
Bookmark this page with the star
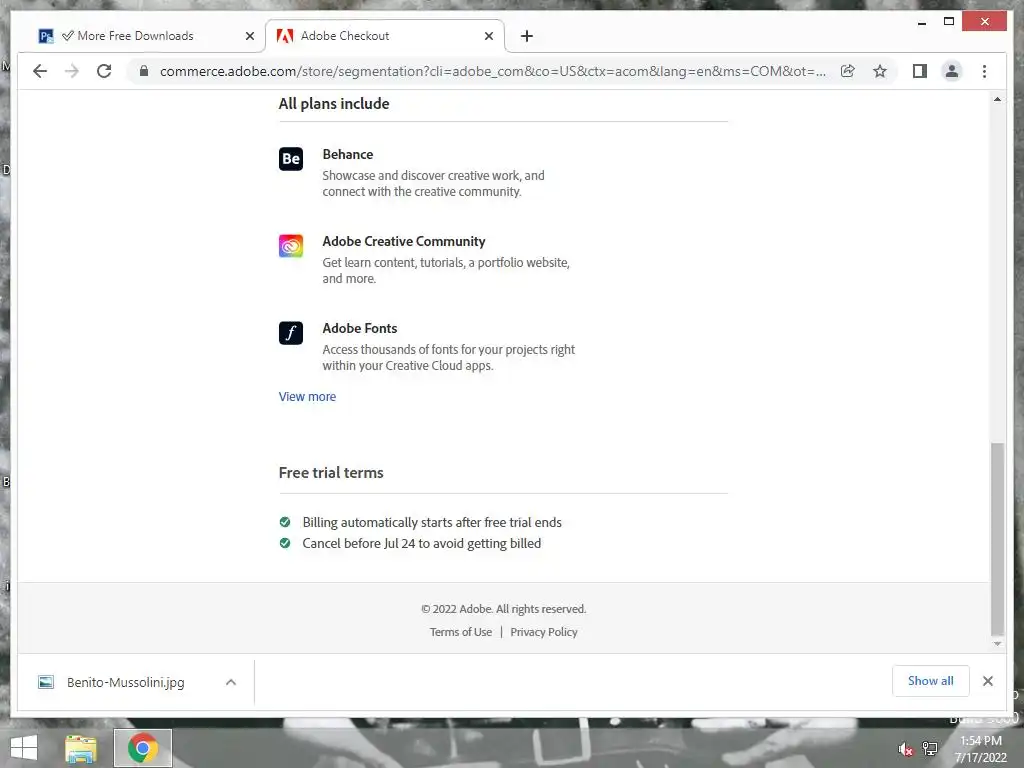880,71
